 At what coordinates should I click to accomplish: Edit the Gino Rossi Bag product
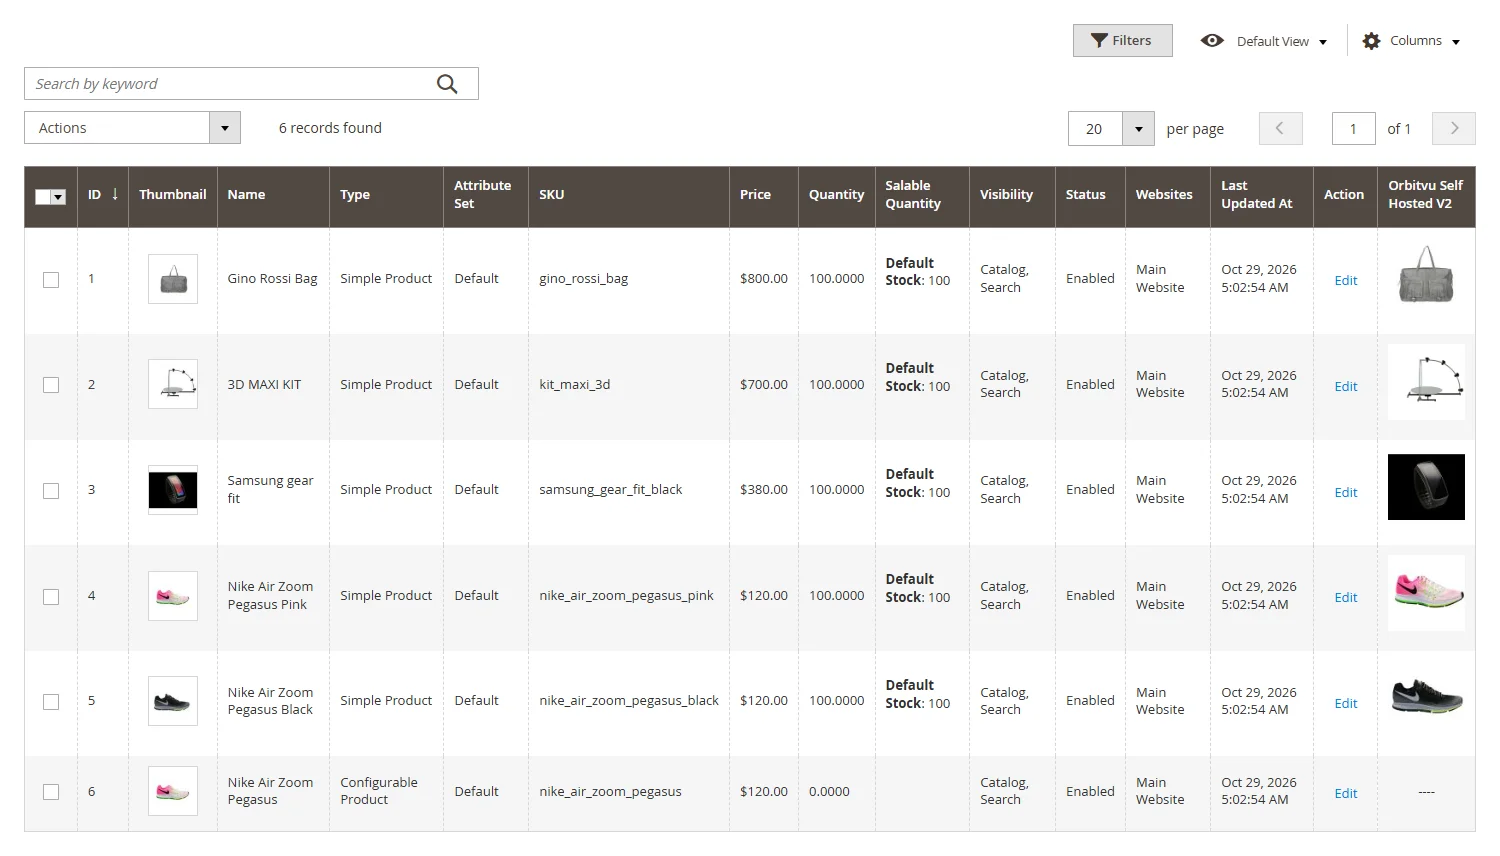tap(1346, 281)
